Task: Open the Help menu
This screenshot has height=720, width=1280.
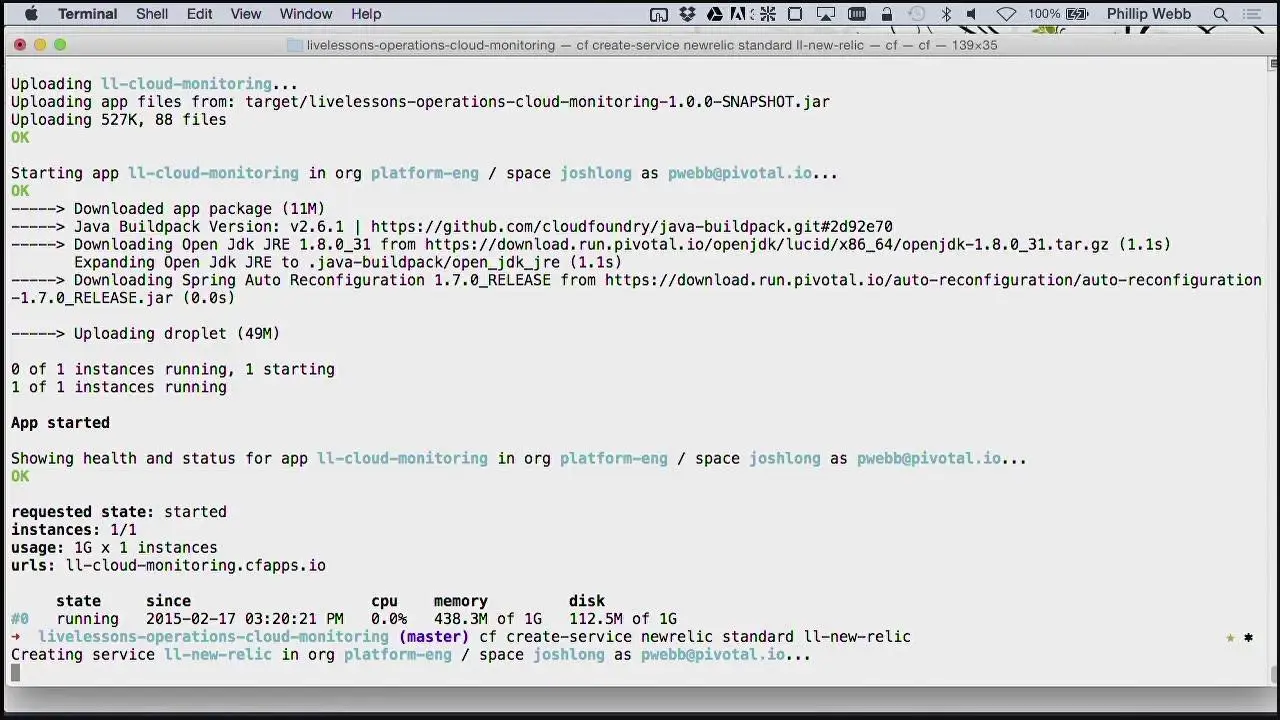Action: [366, 14]
